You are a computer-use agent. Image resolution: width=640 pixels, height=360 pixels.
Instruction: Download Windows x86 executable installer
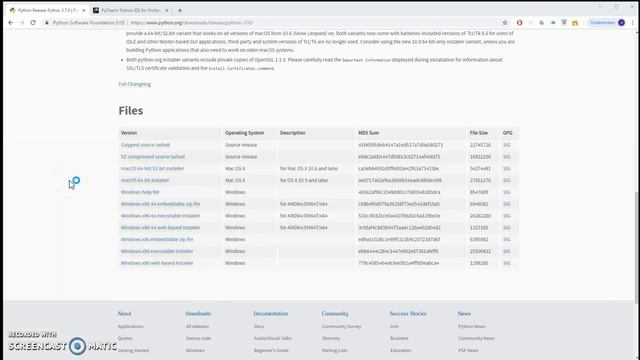click(157, 251)
